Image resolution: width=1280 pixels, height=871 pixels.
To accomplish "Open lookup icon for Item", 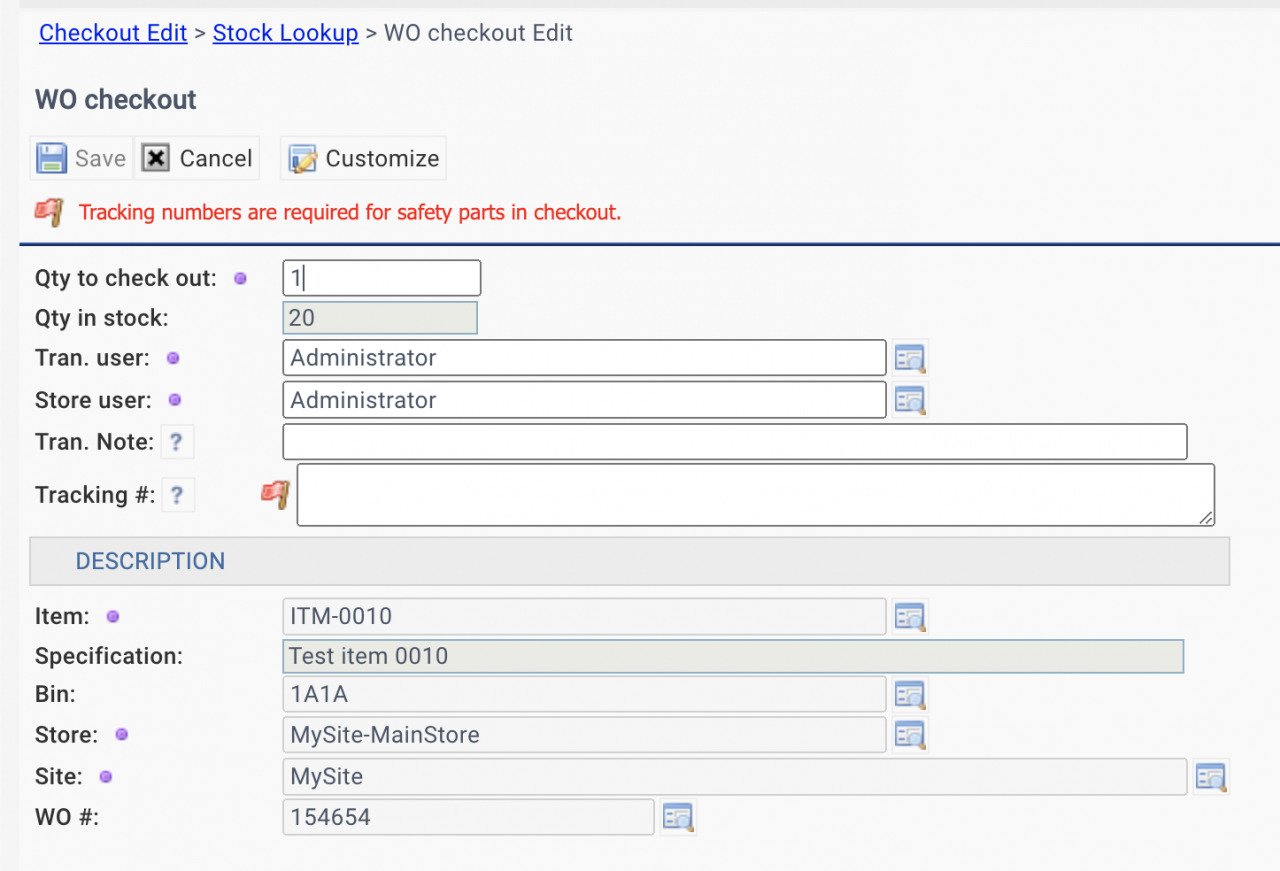I will click(x=910, y=617).
